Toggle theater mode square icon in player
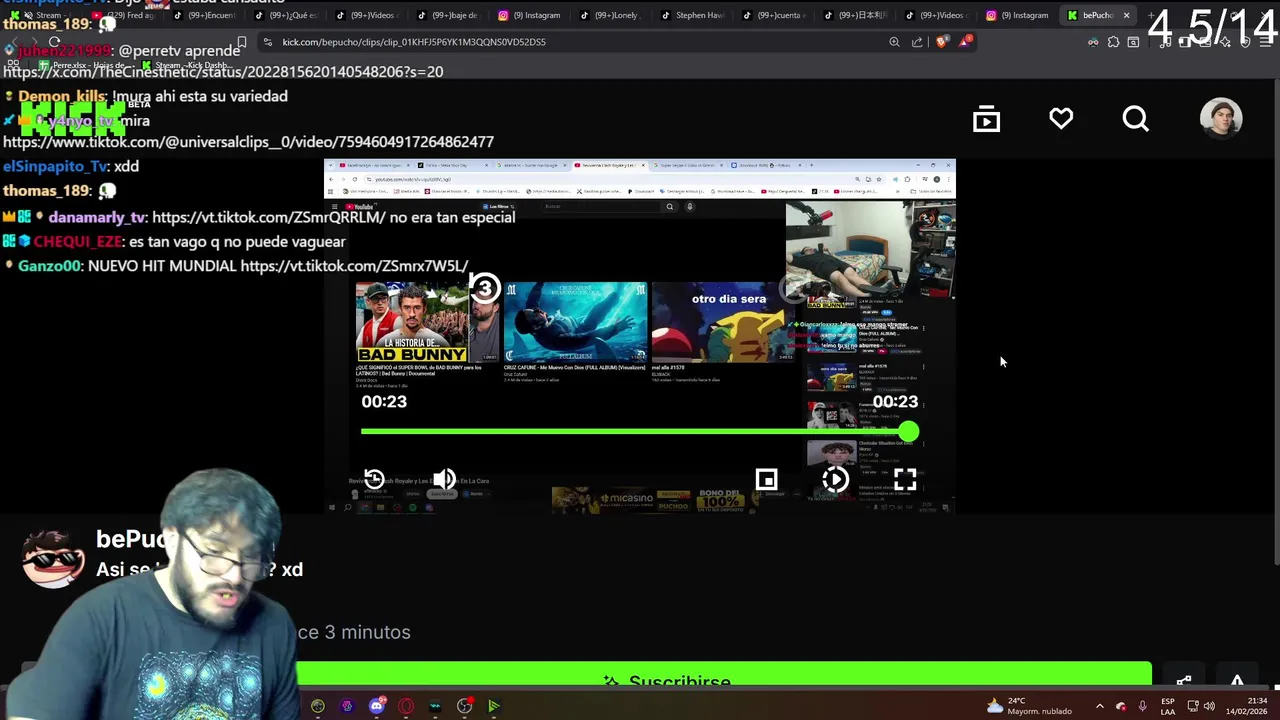The height and width of the screenshot is (720, 1280). 766,479
